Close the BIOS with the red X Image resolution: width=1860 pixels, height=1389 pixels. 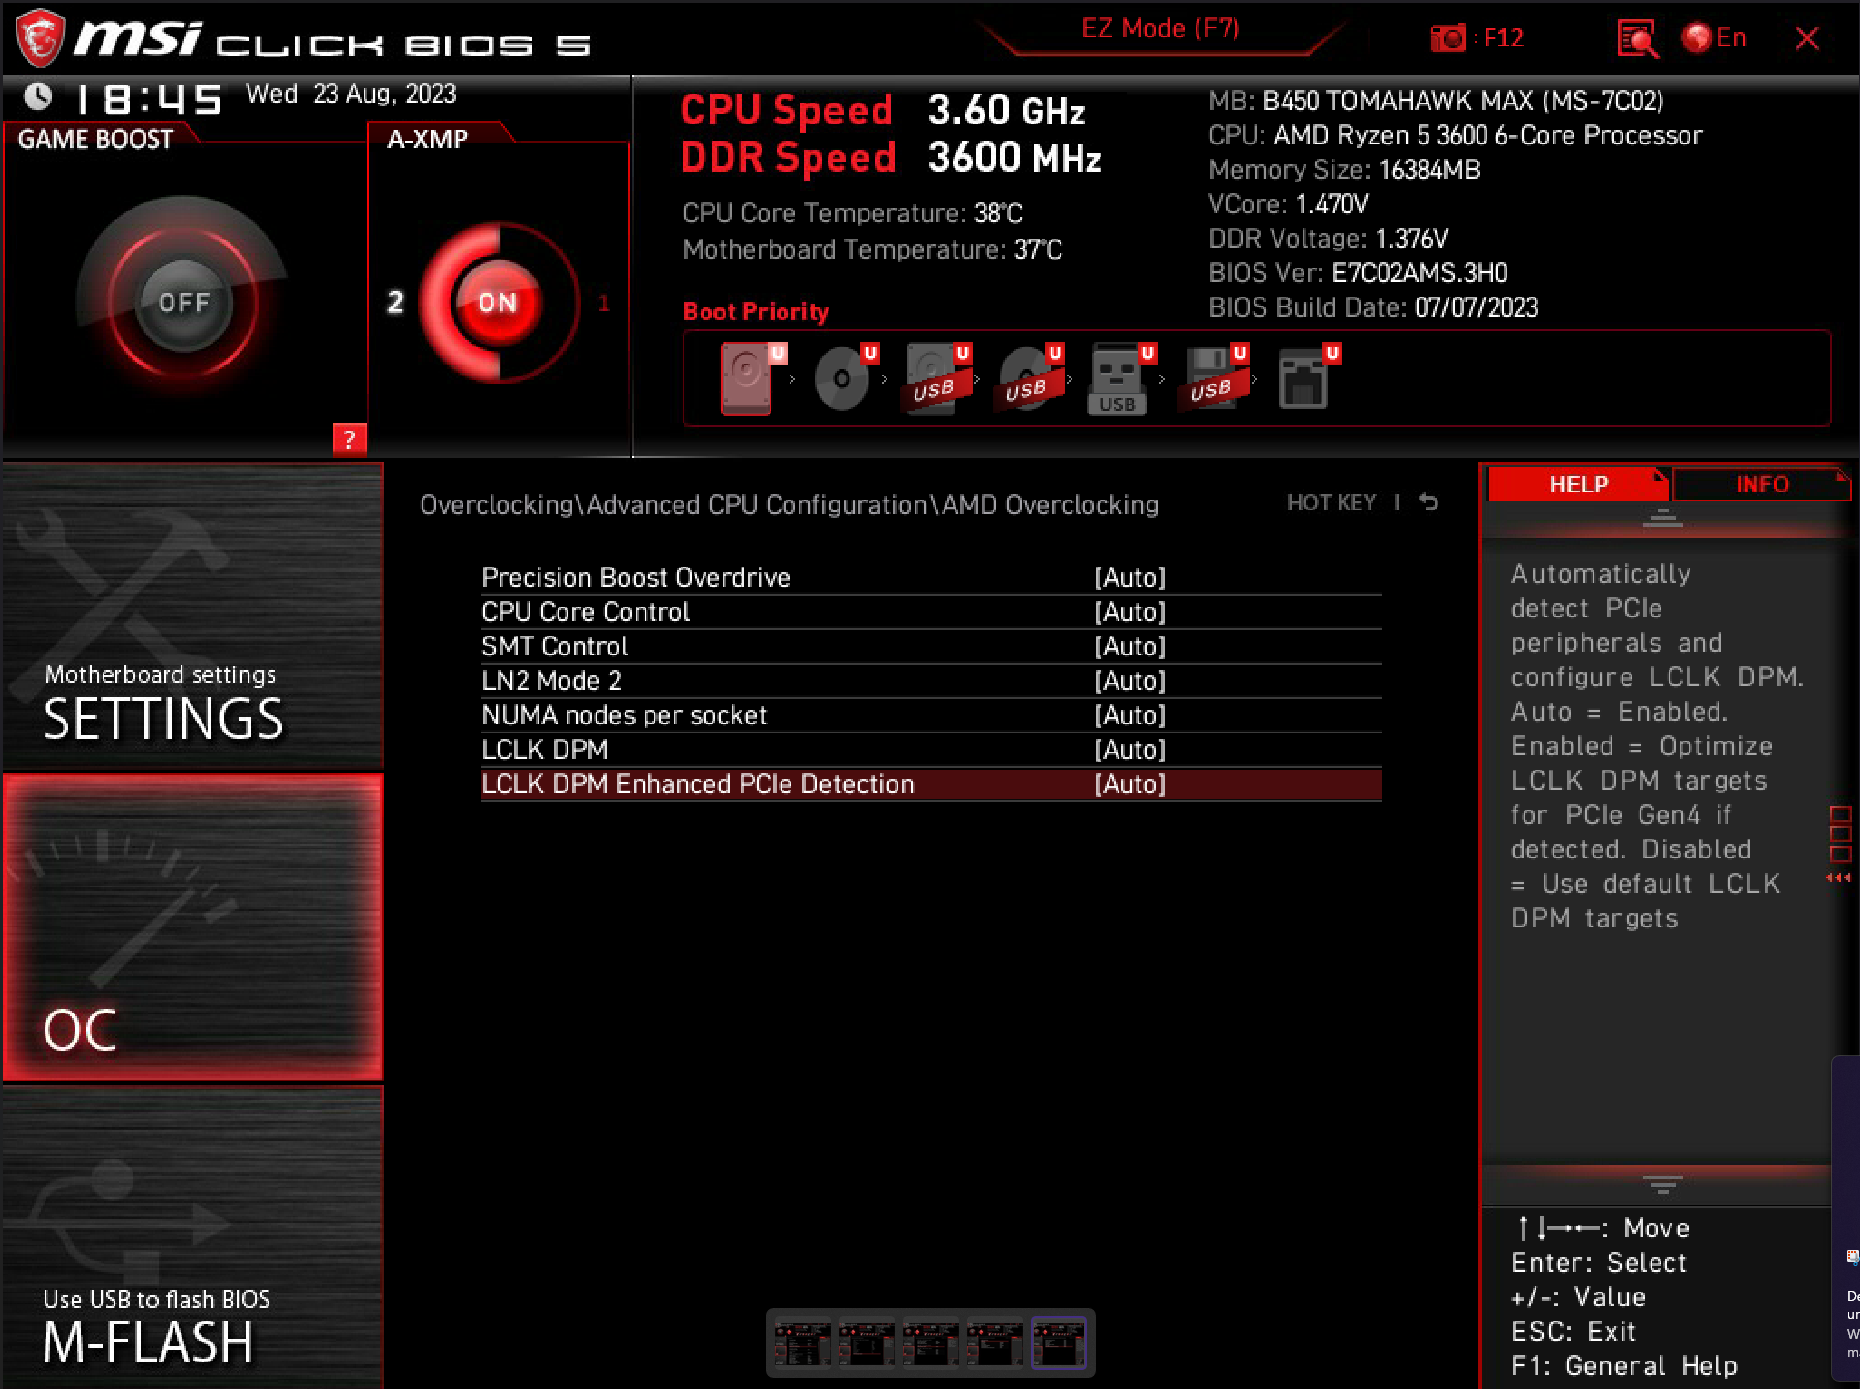(1807, 38)
